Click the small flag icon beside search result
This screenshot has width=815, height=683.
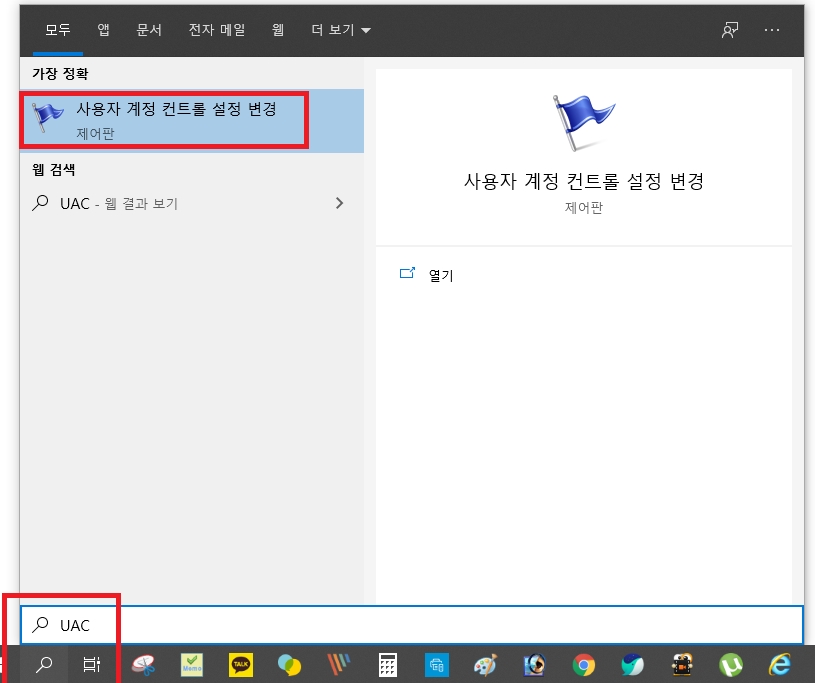(x=47, y=117)
